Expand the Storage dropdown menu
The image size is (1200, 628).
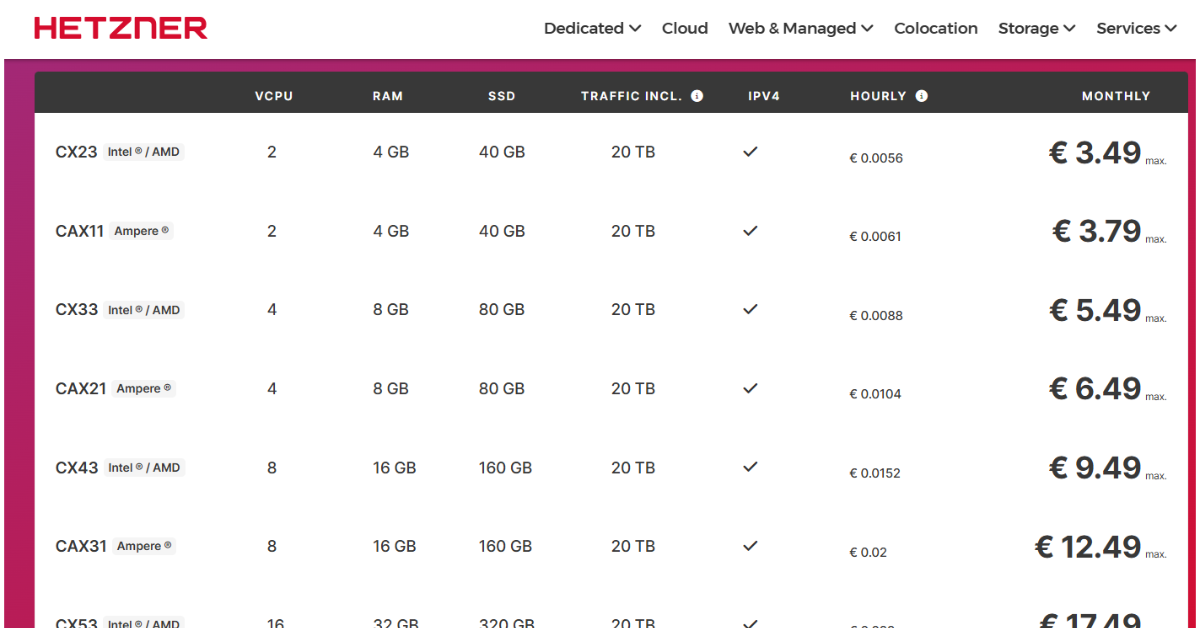coord(1037,28)
